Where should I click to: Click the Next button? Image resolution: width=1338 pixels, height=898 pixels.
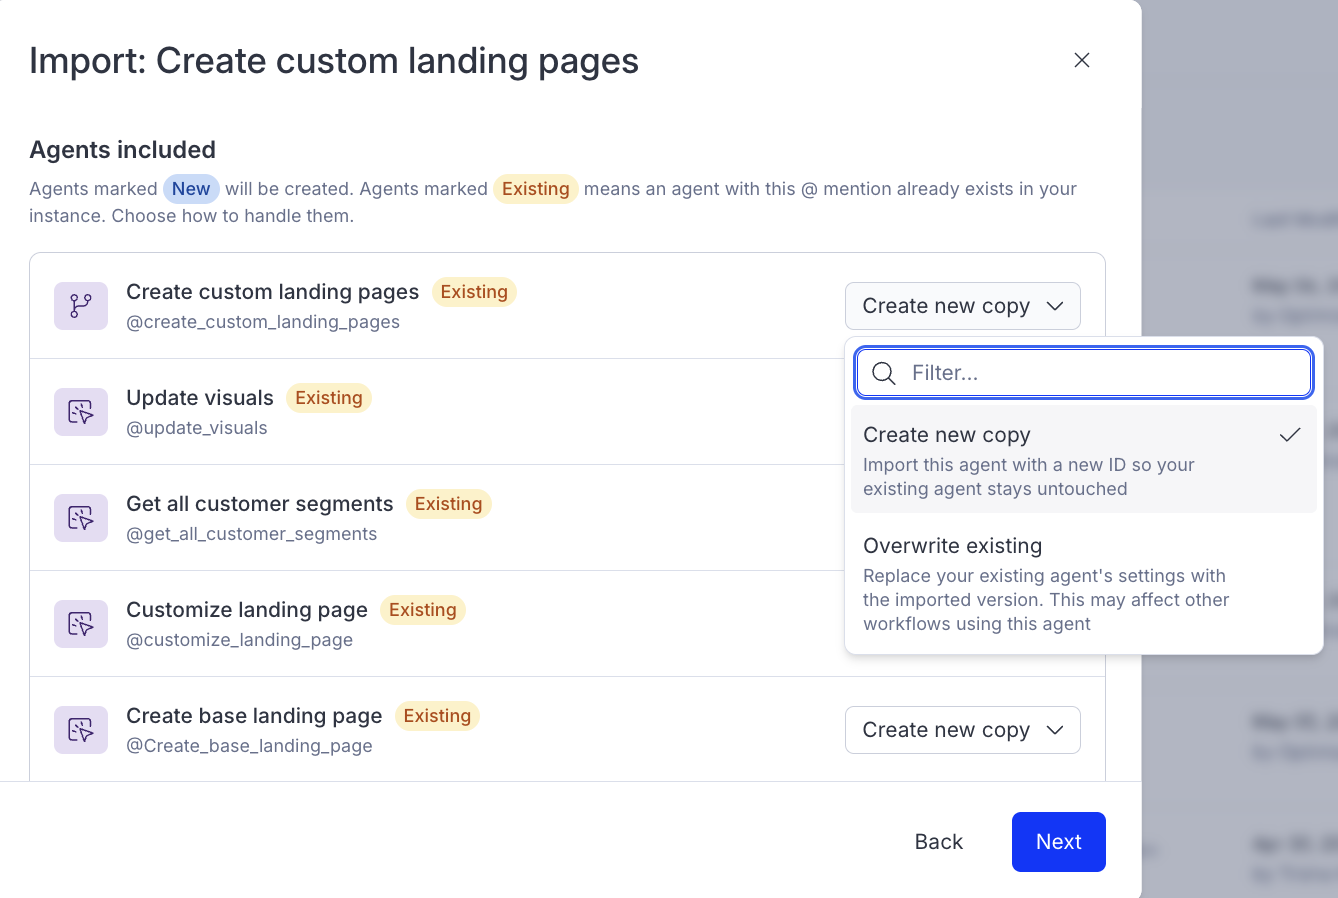tap(1059, 842)
